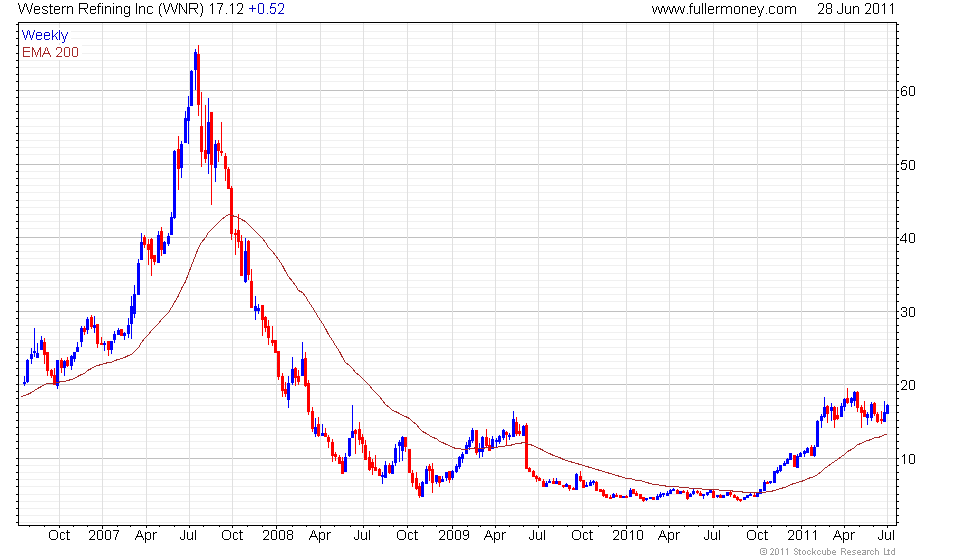Click the EMA 200 legend label

click(x=50, y=52)
